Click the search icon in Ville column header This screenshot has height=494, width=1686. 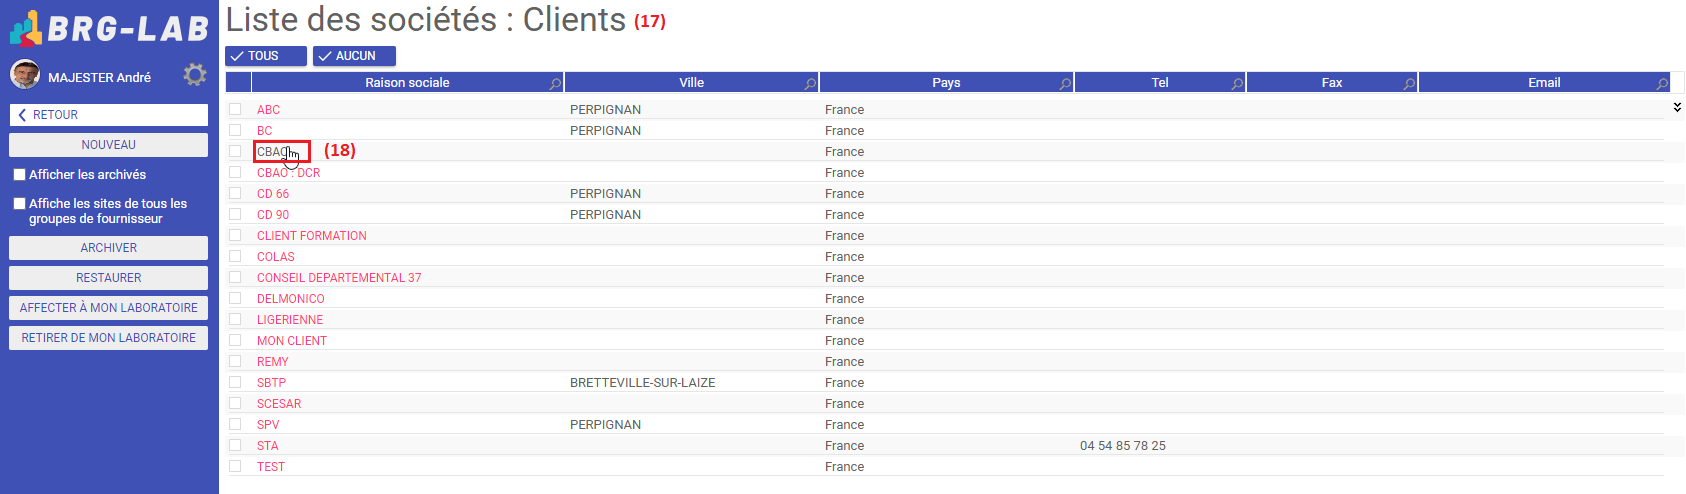click(x=810, y=84)
